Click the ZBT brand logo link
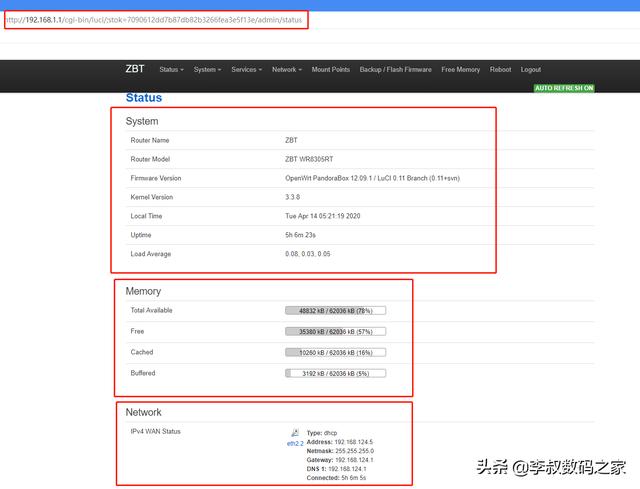This screenshot has width=640, height=489. coord(135,69)
